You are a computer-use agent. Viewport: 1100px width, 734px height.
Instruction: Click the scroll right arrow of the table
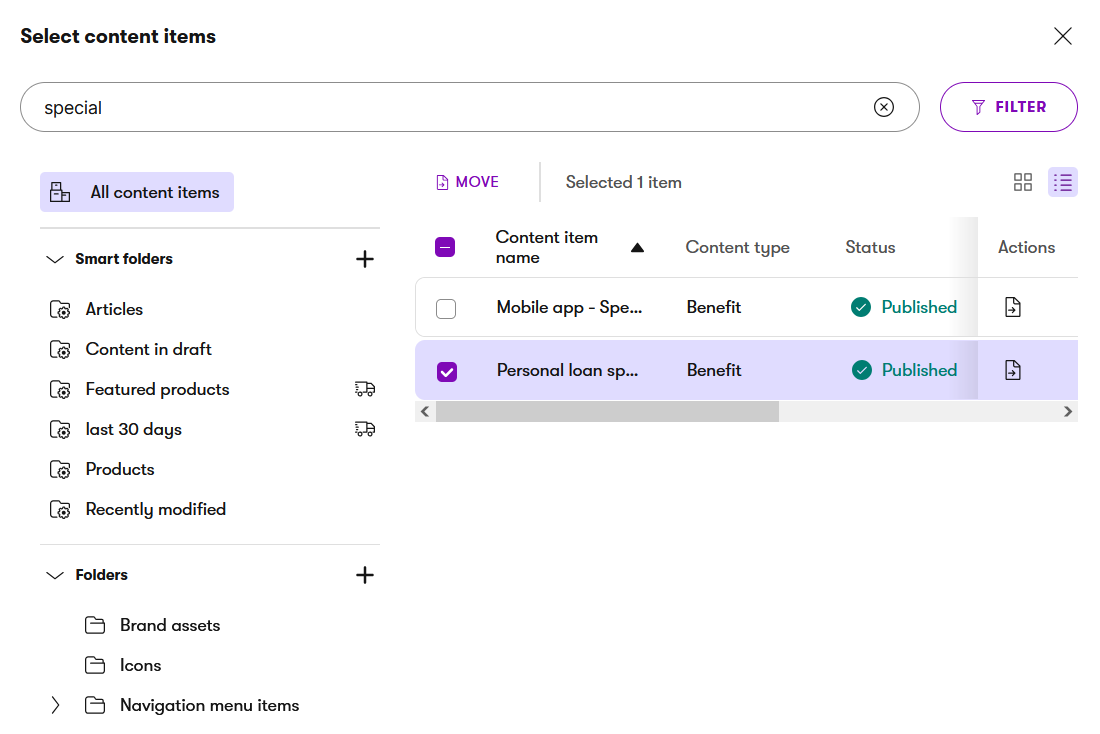click(x=1068, y=411)
